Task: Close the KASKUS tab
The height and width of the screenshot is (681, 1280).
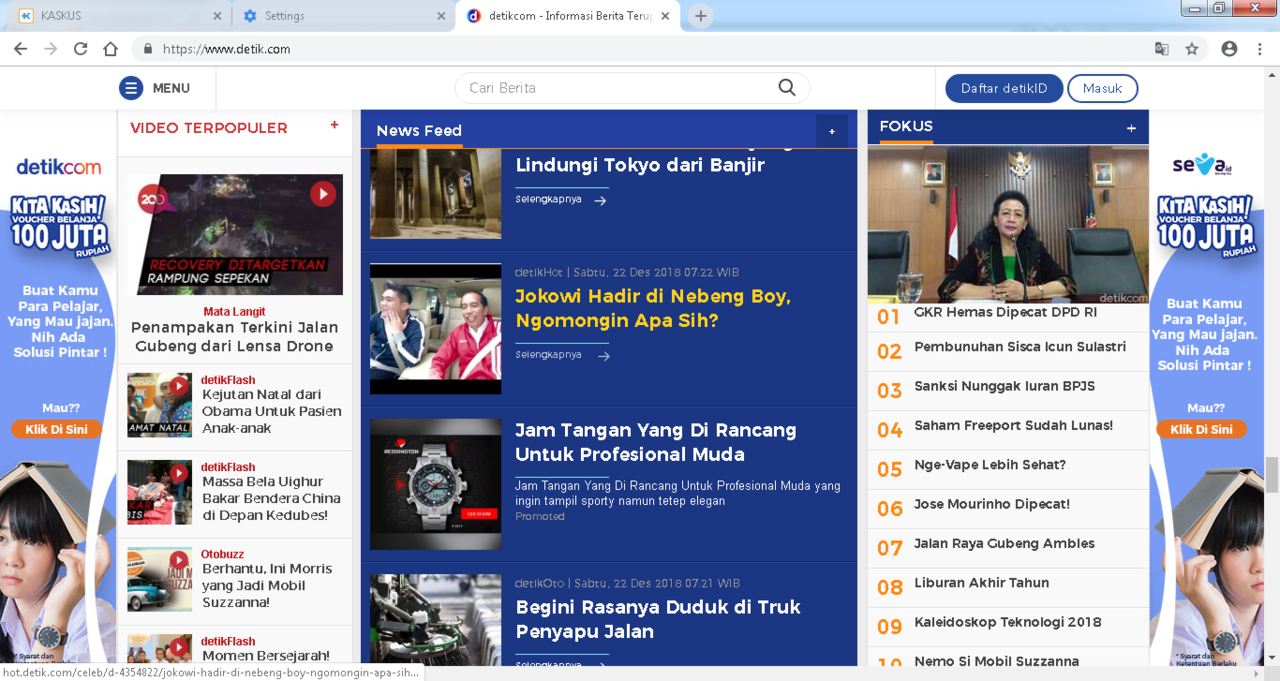Action: click(218, 16)
